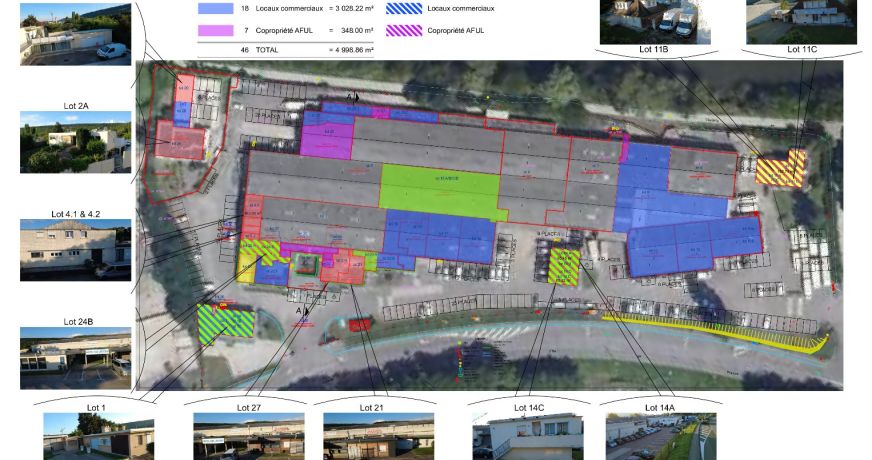Click the yellow hatched strip along road

717,333
